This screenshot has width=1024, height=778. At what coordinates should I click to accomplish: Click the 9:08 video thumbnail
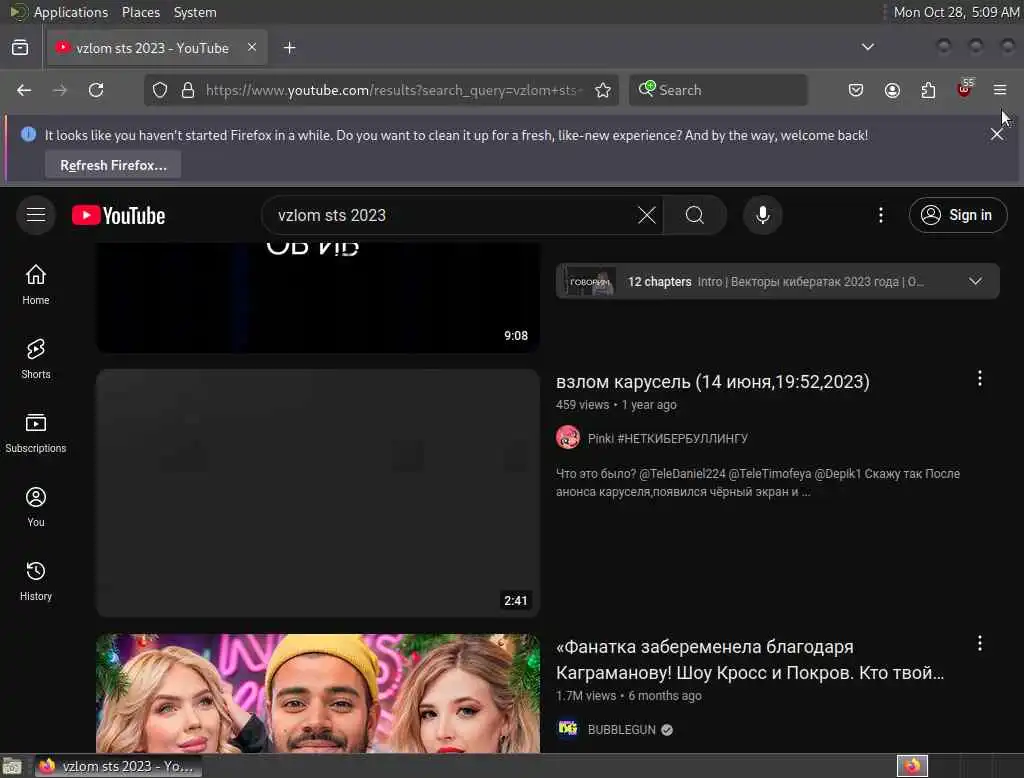click(318, 298)
